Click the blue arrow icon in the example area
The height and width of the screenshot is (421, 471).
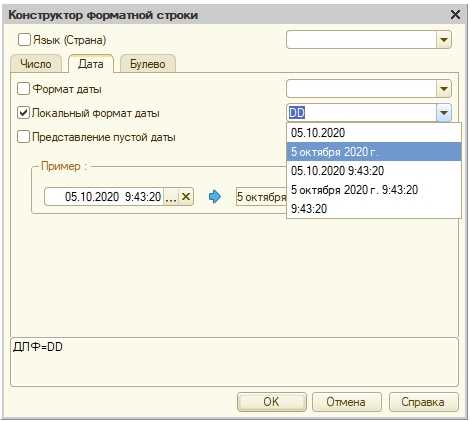point(215,197)
